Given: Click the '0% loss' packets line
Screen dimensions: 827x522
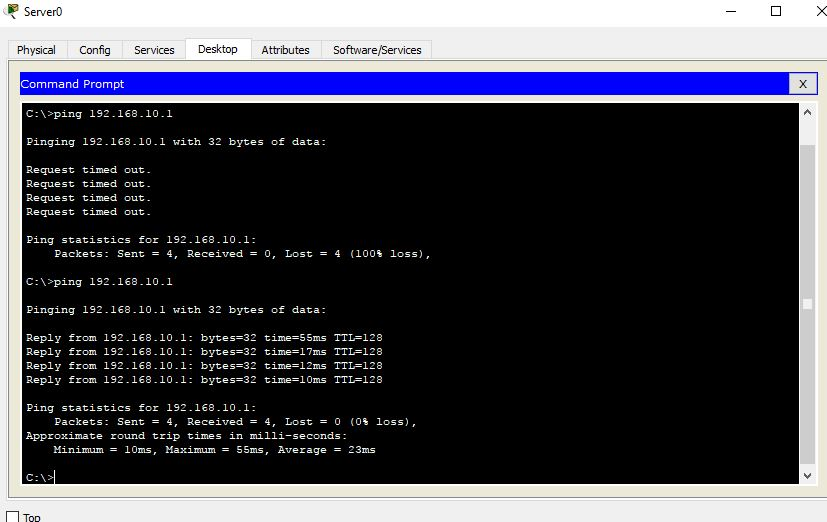Looking at the screenshot, I should (x=235, y=422).
